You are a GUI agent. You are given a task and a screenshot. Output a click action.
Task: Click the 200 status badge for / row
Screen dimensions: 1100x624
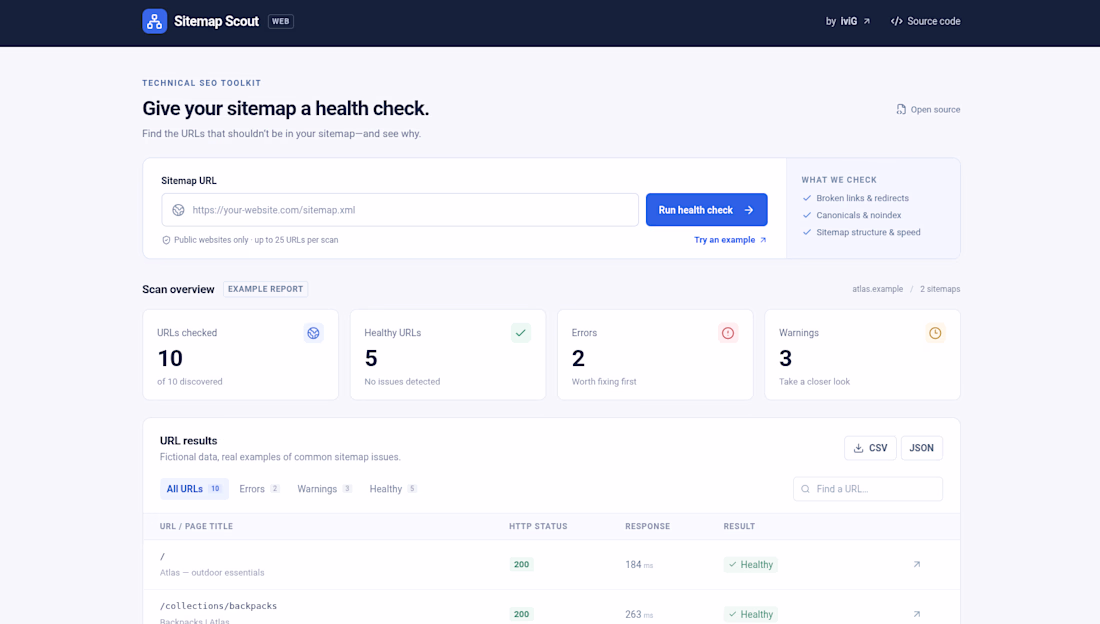click(521, 564)
